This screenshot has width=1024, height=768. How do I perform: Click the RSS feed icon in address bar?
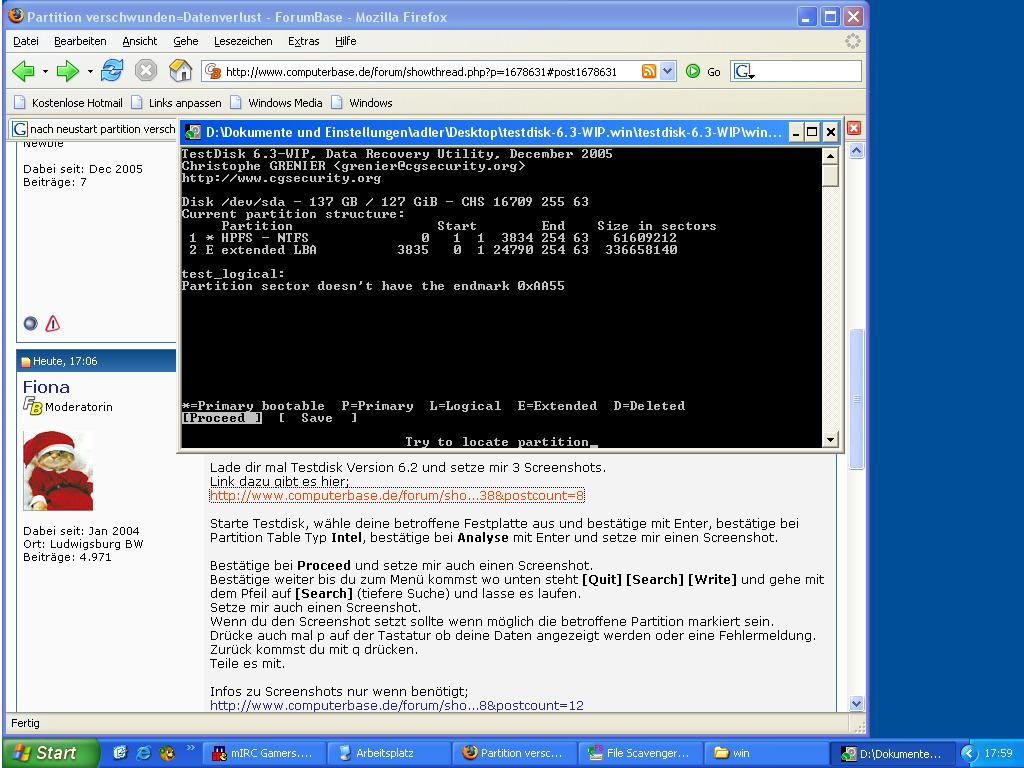648,72
